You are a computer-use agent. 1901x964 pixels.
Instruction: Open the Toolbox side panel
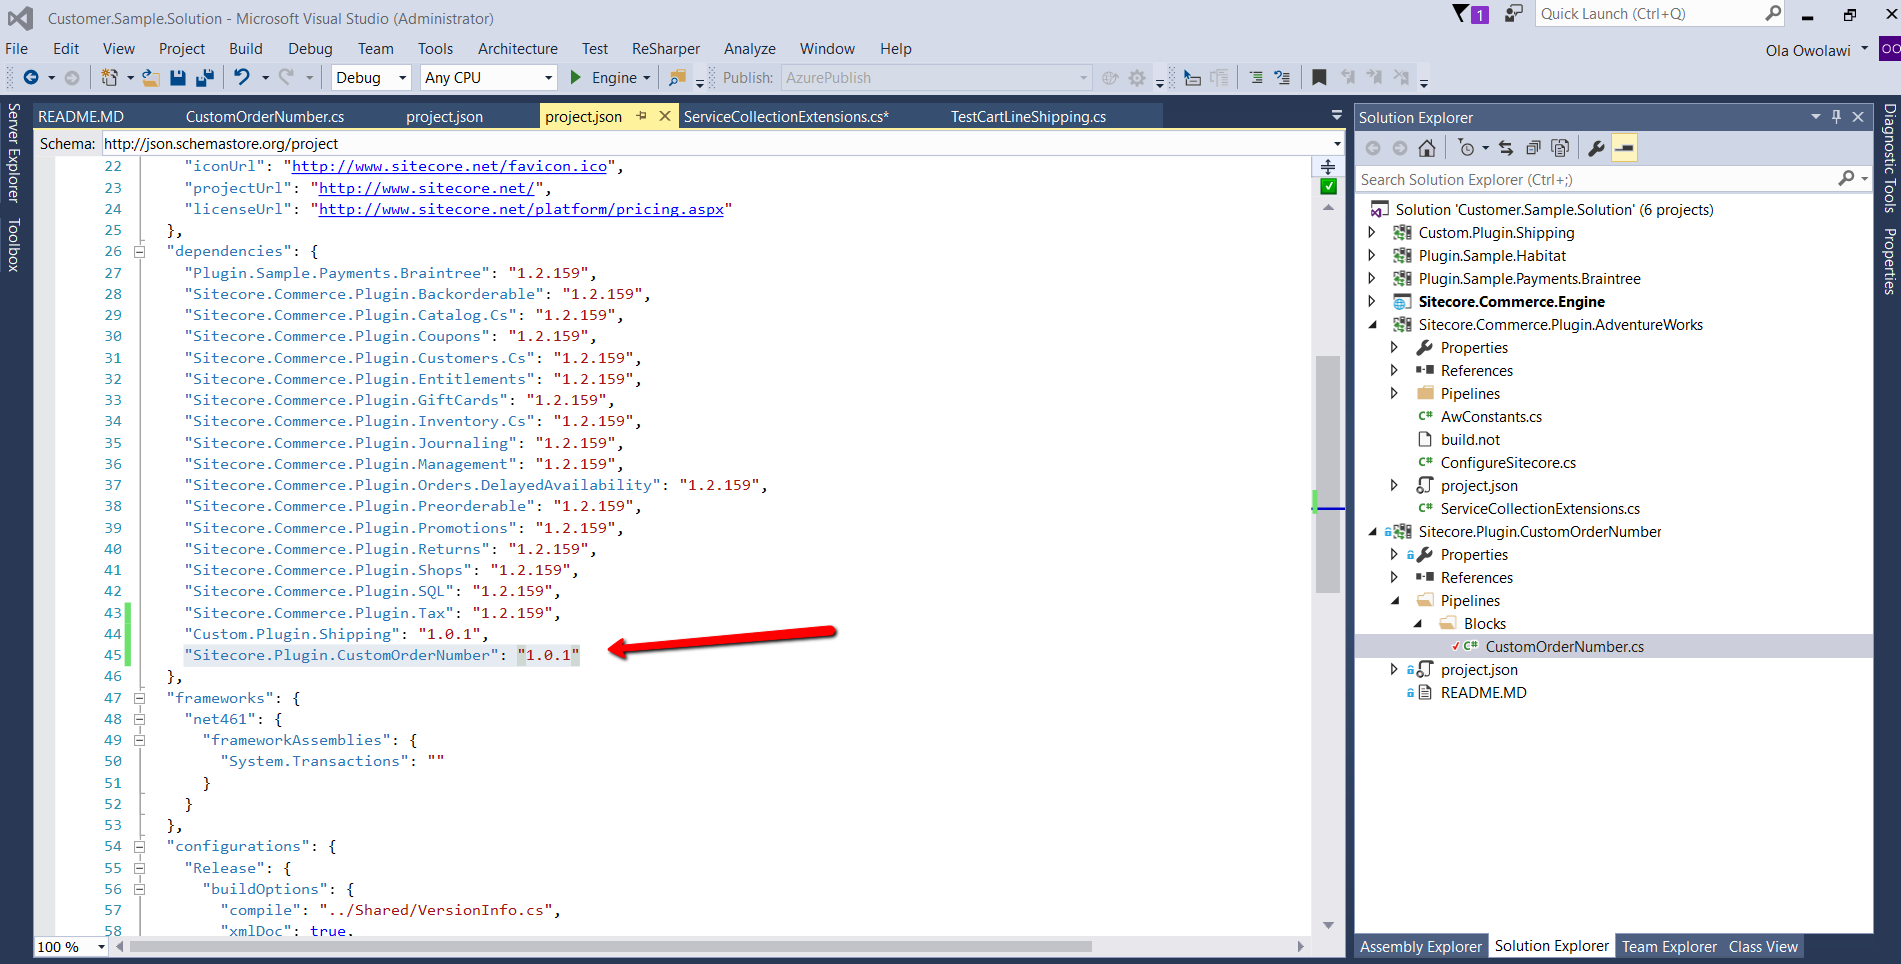click(13, 245)
